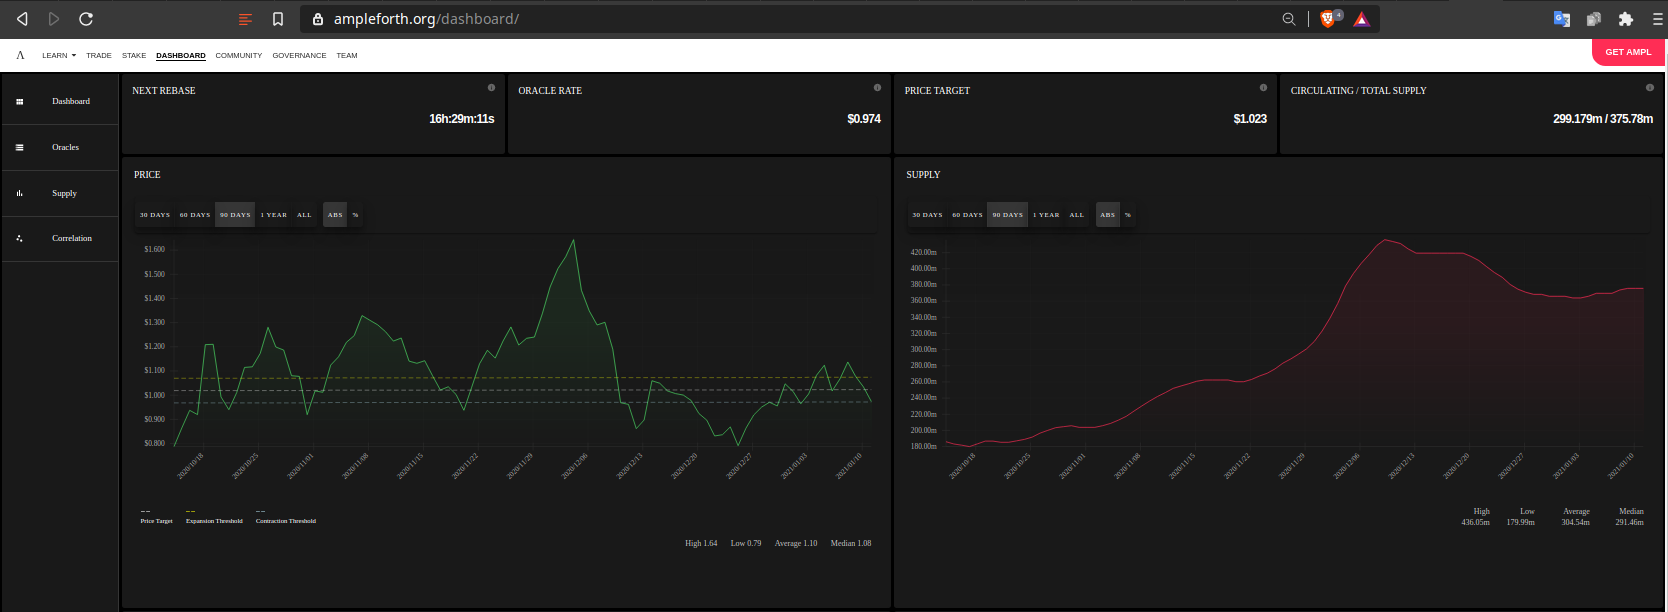Select 1 YEAR range on supply chart
1668x612 pixels.
tap(1046, 215)
